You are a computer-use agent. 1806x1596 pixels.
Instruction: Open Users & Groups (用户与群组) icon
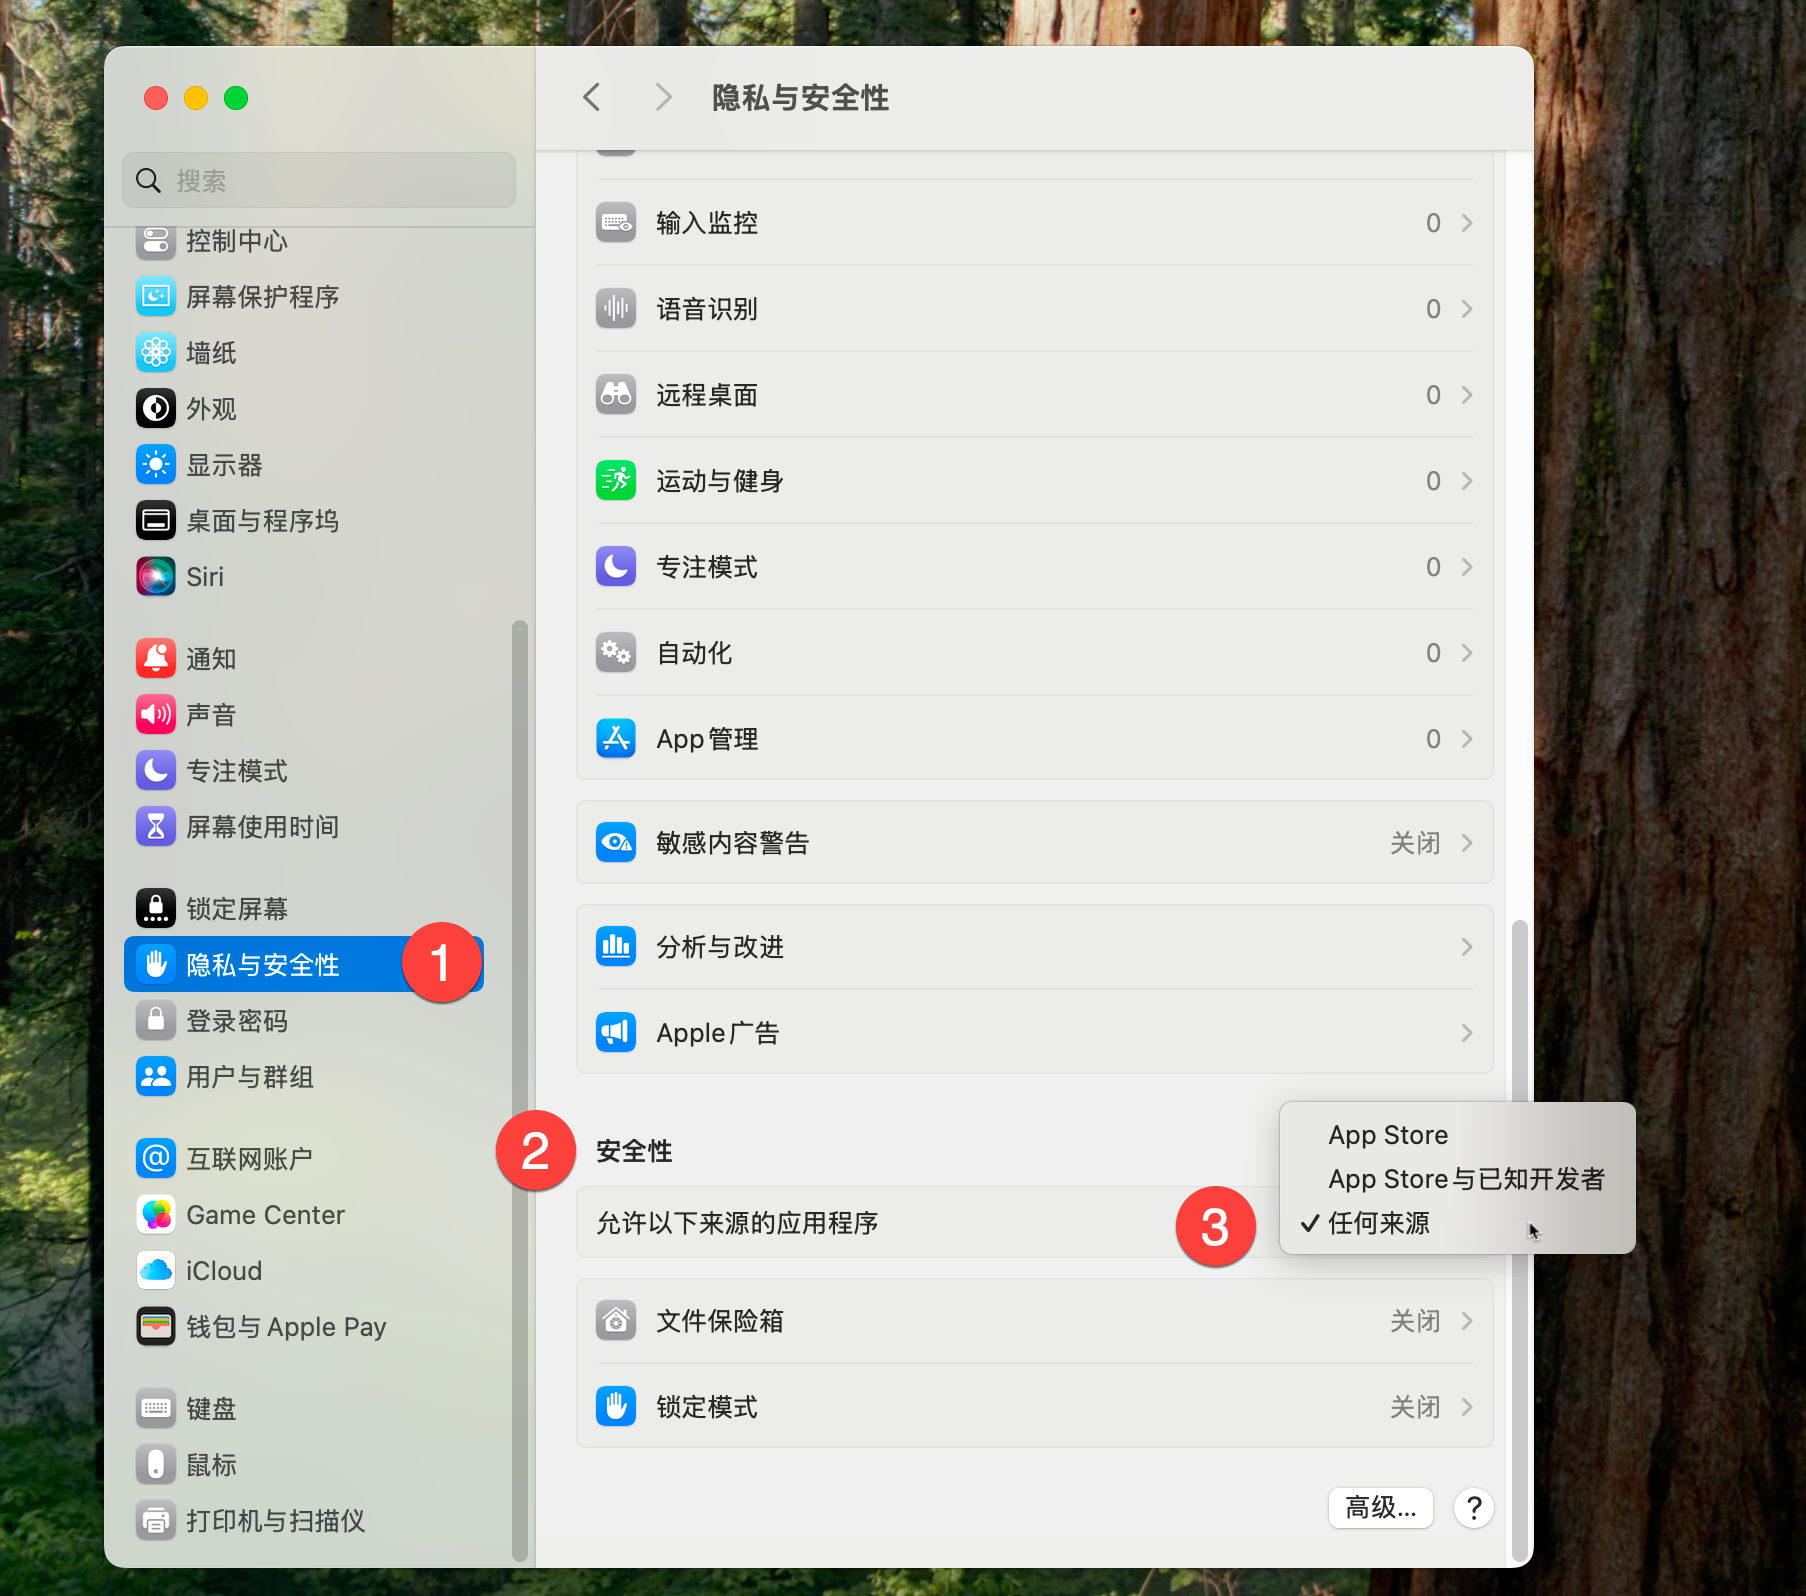(x=156, y=1077)
